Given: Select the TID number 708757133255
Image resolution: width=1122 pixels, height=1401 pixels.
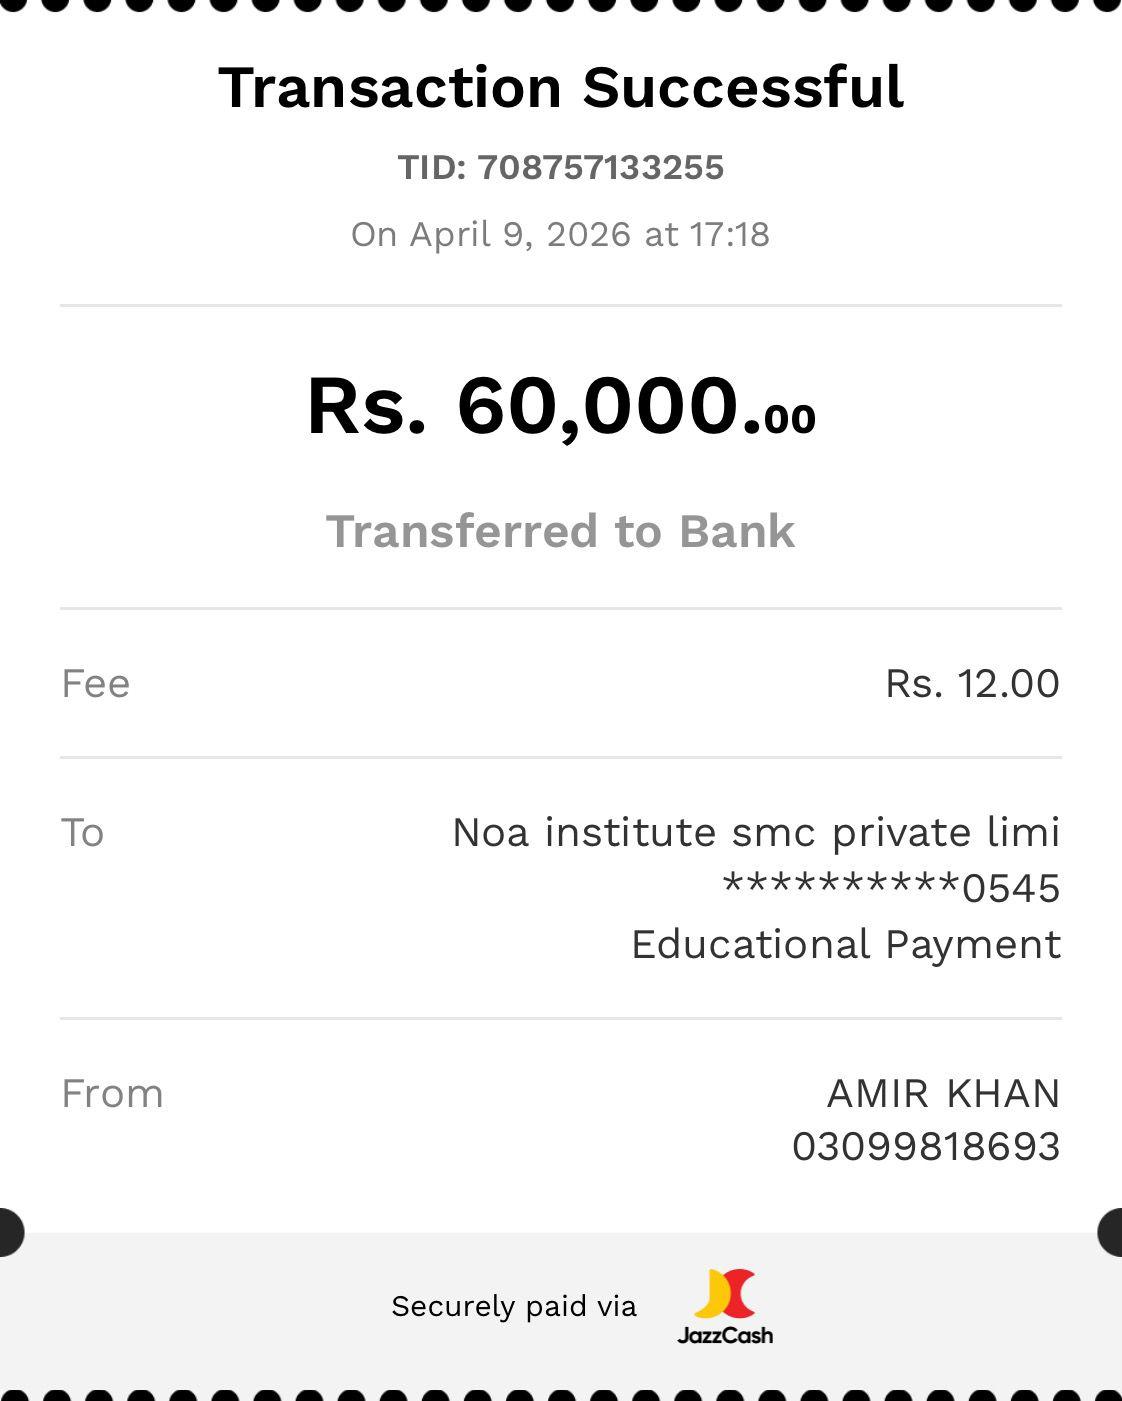Looking at the screenshot, I should click(x=600, y=167).
